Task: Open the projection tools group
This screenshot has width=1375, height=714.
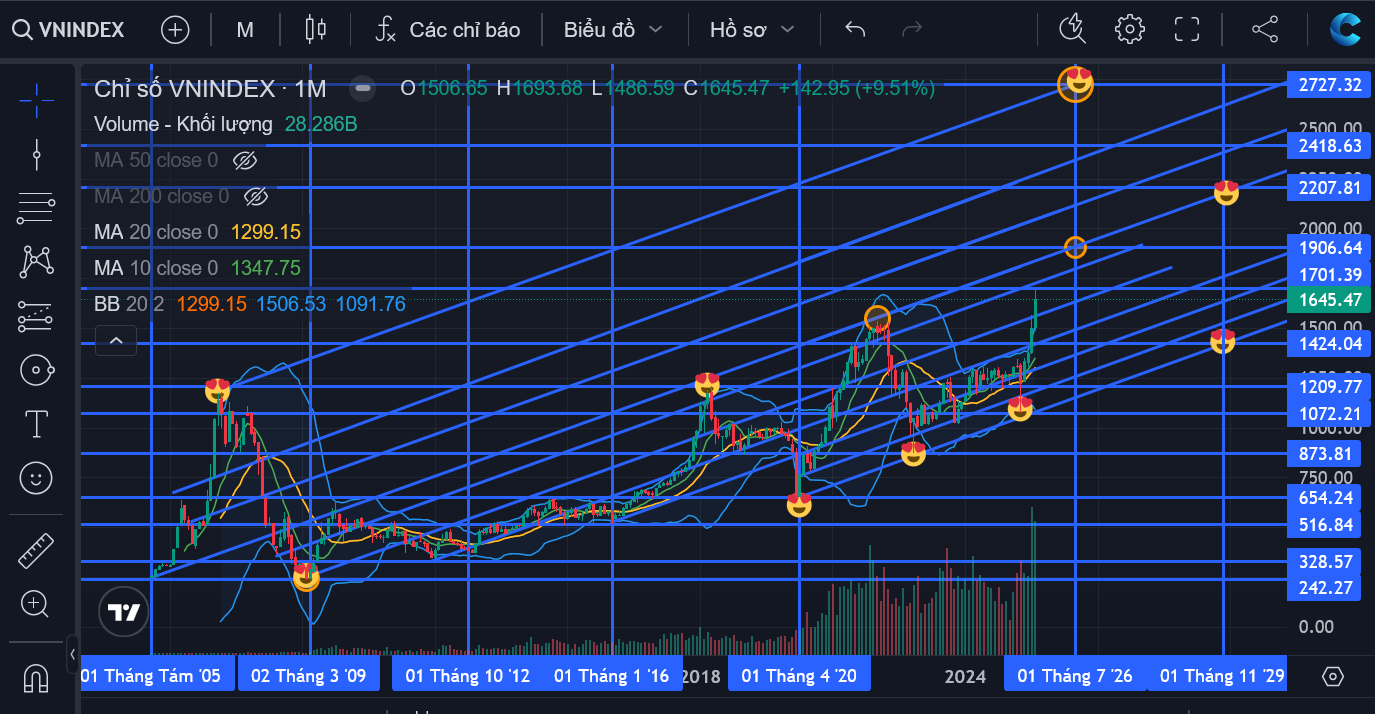Action: point(36,316)
